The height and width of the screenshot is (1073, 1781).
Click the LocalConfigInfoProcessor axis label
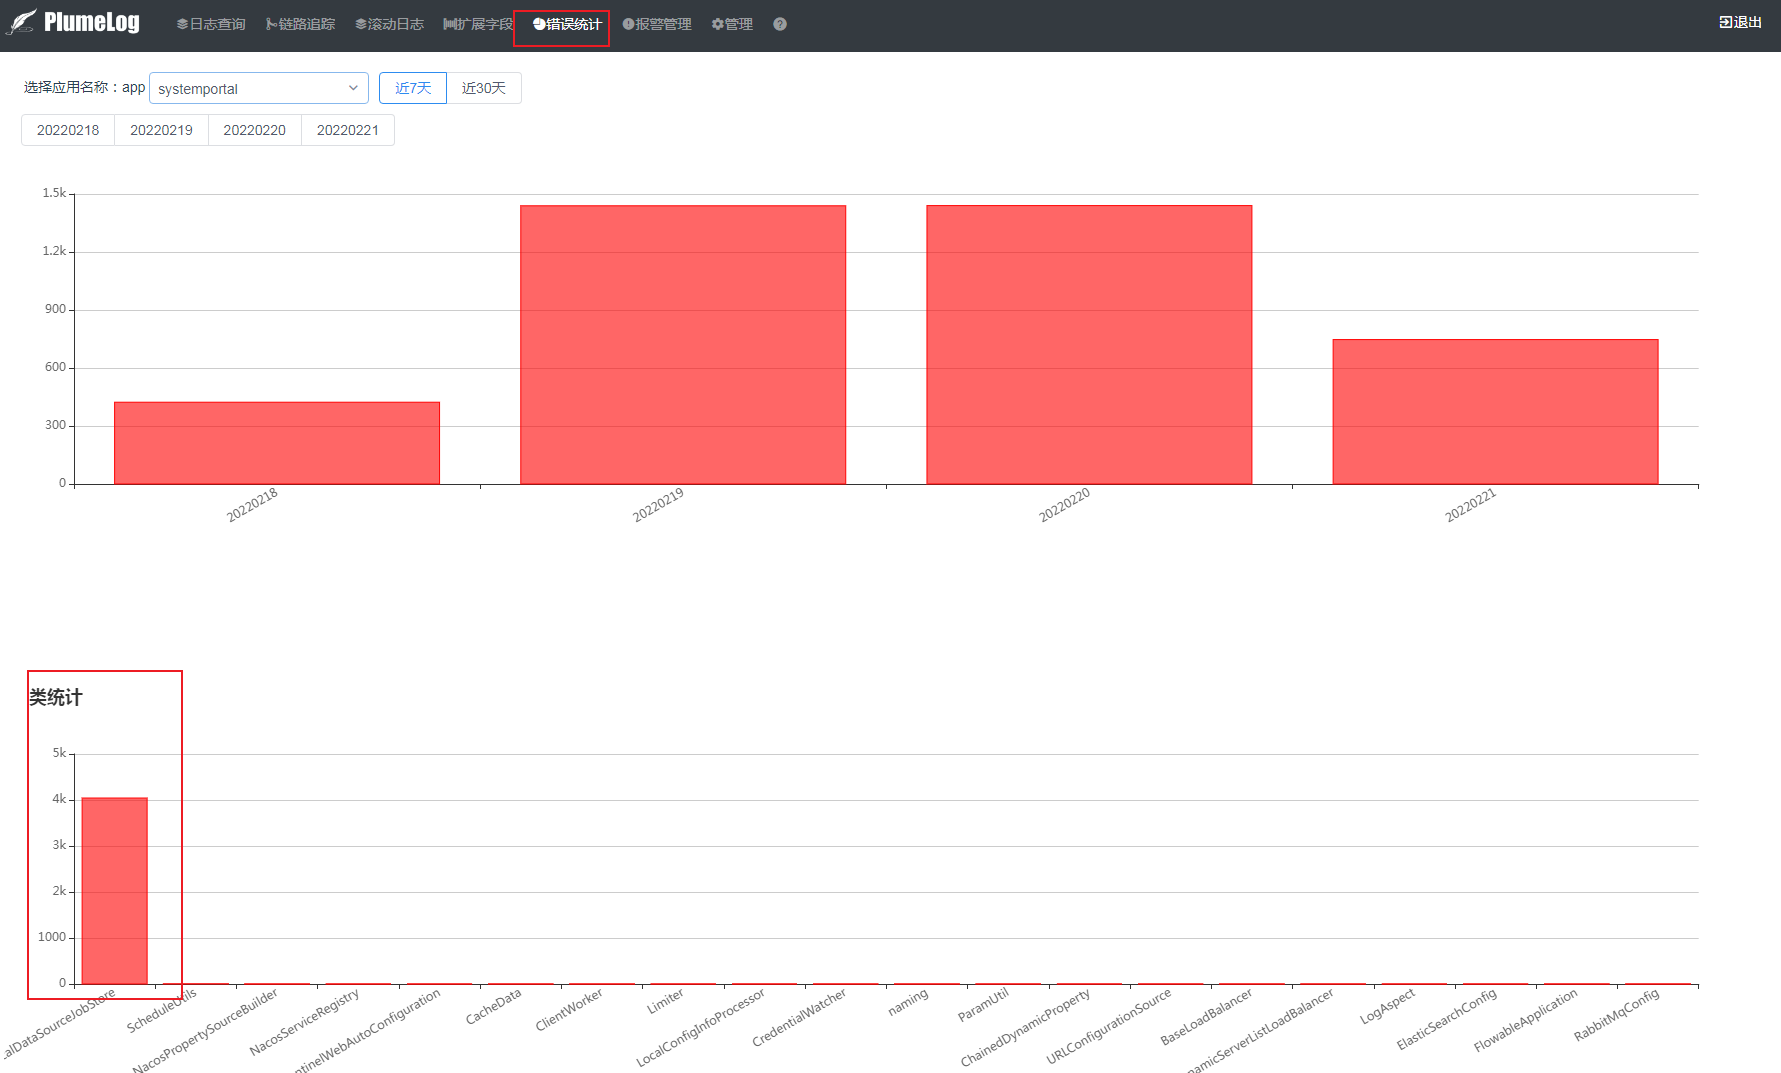pos(700,1028)
